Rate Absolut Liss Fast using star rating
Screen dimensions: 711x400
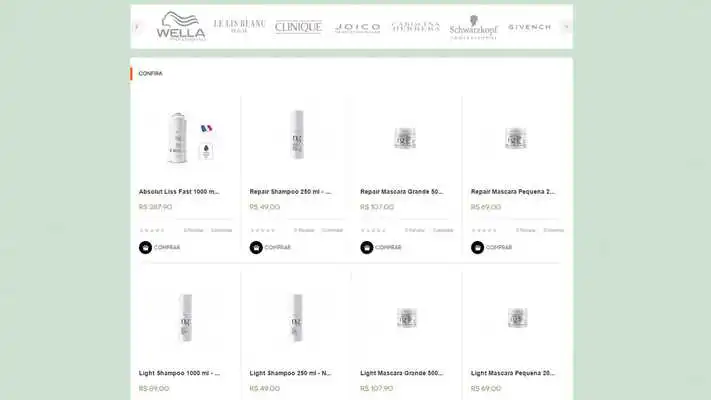click(x=151, y=230)
